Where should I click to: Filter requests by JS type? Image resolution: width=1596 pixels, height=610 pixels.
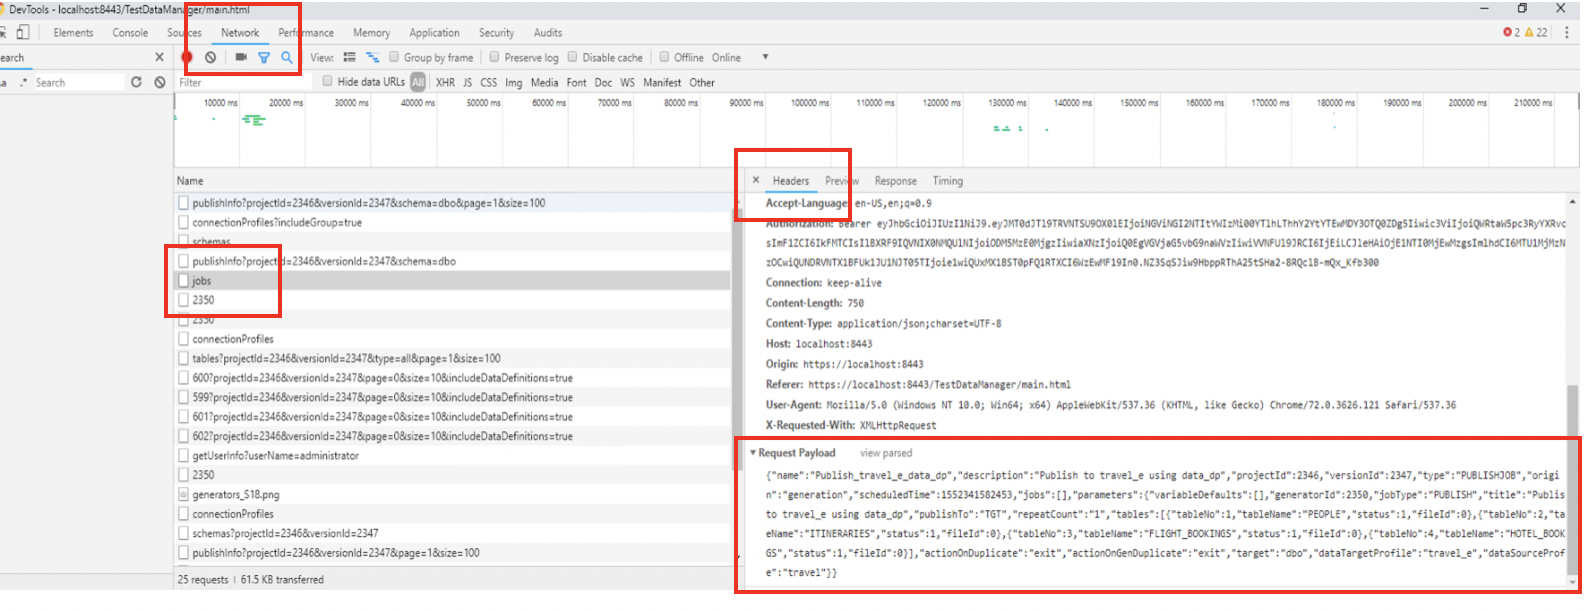pos(467,82)
